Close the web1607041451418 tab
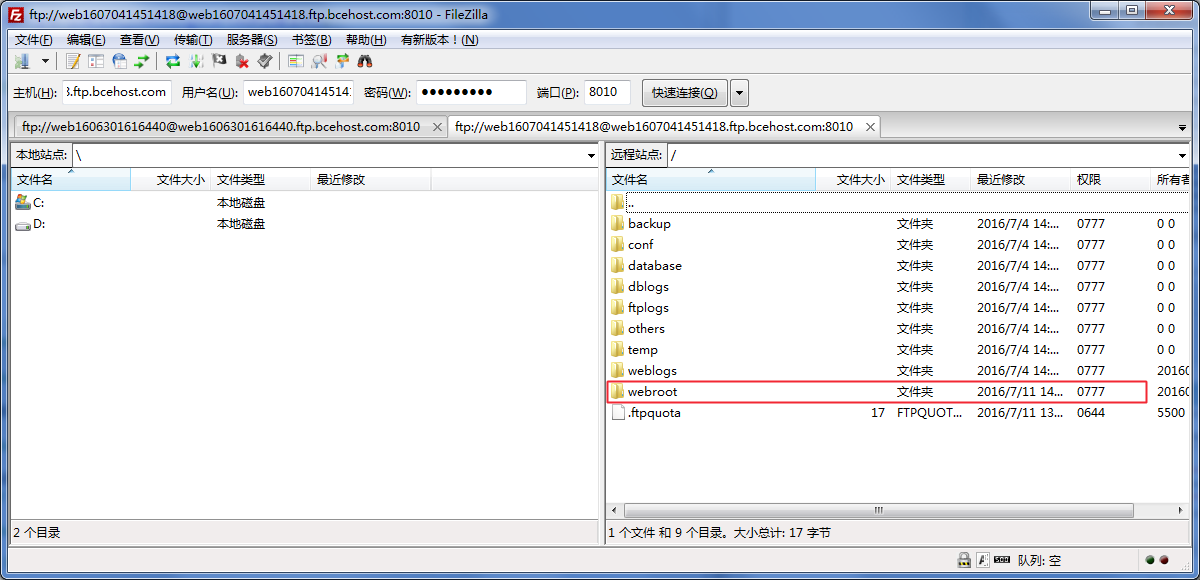The width and height of the screenshot is (1200, 580). (x=870, y=127)
